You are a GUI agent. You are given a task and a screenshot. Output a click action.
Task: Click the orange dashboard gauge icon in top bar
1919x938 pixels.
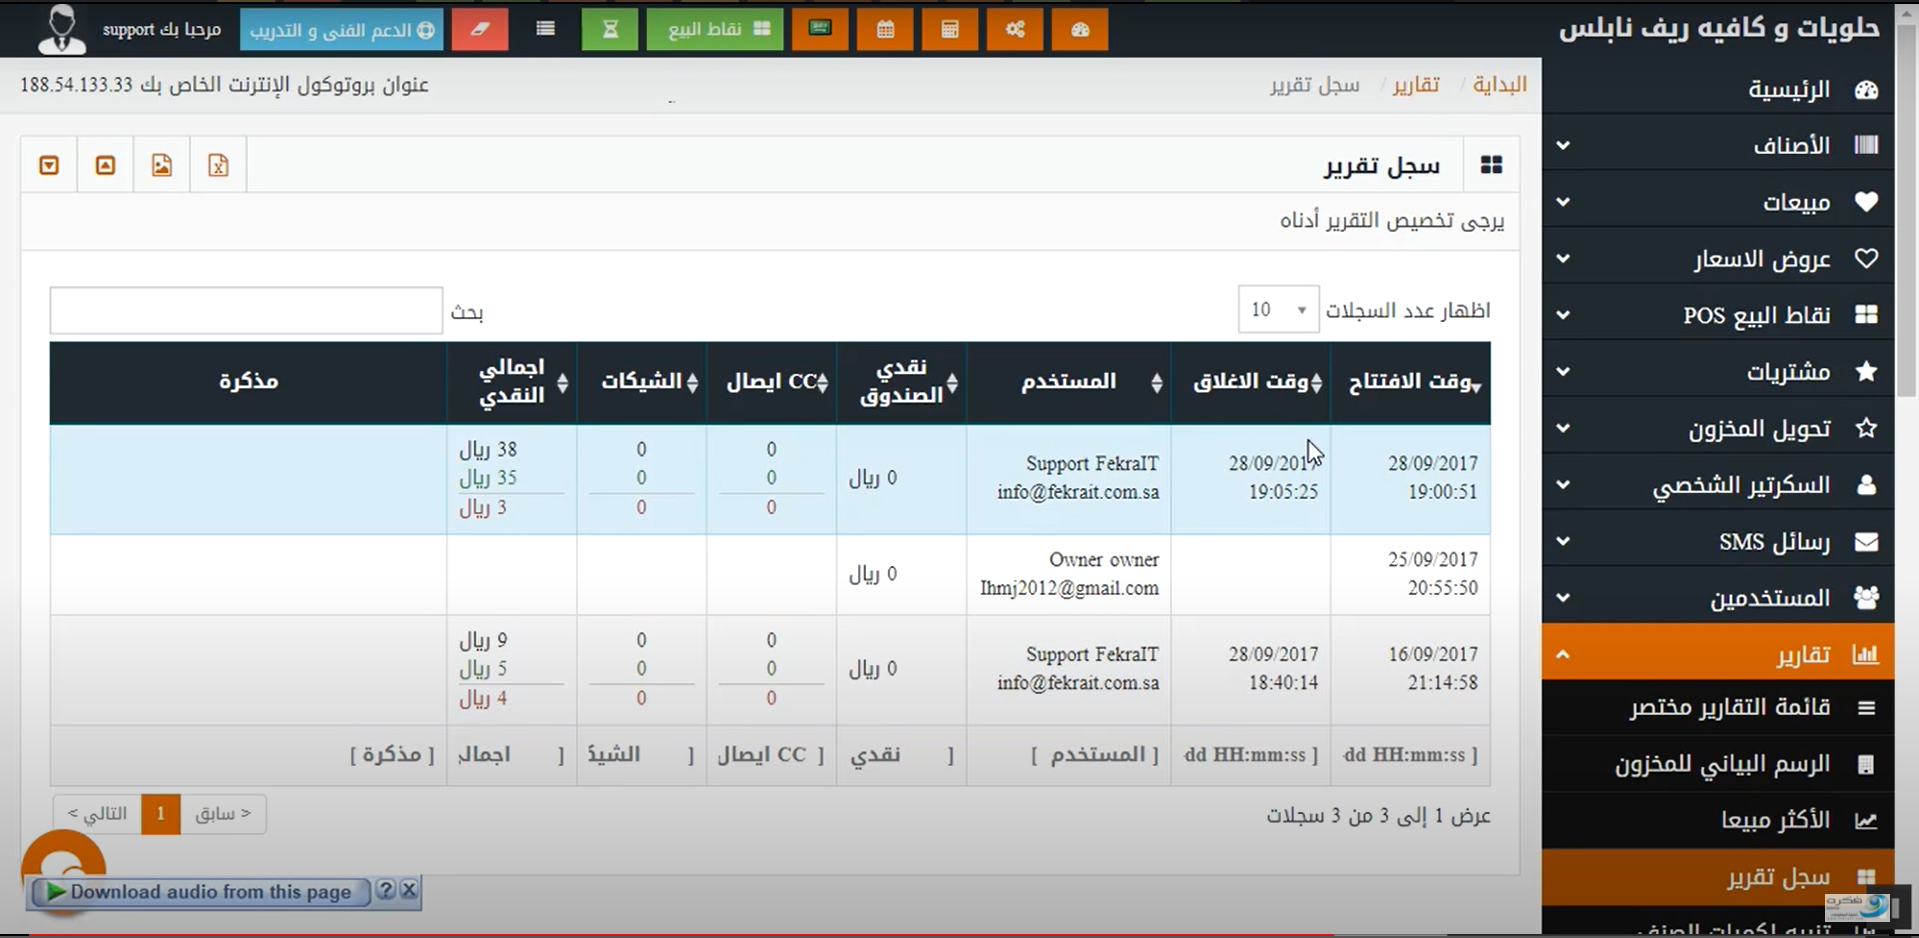(1079, 30)
